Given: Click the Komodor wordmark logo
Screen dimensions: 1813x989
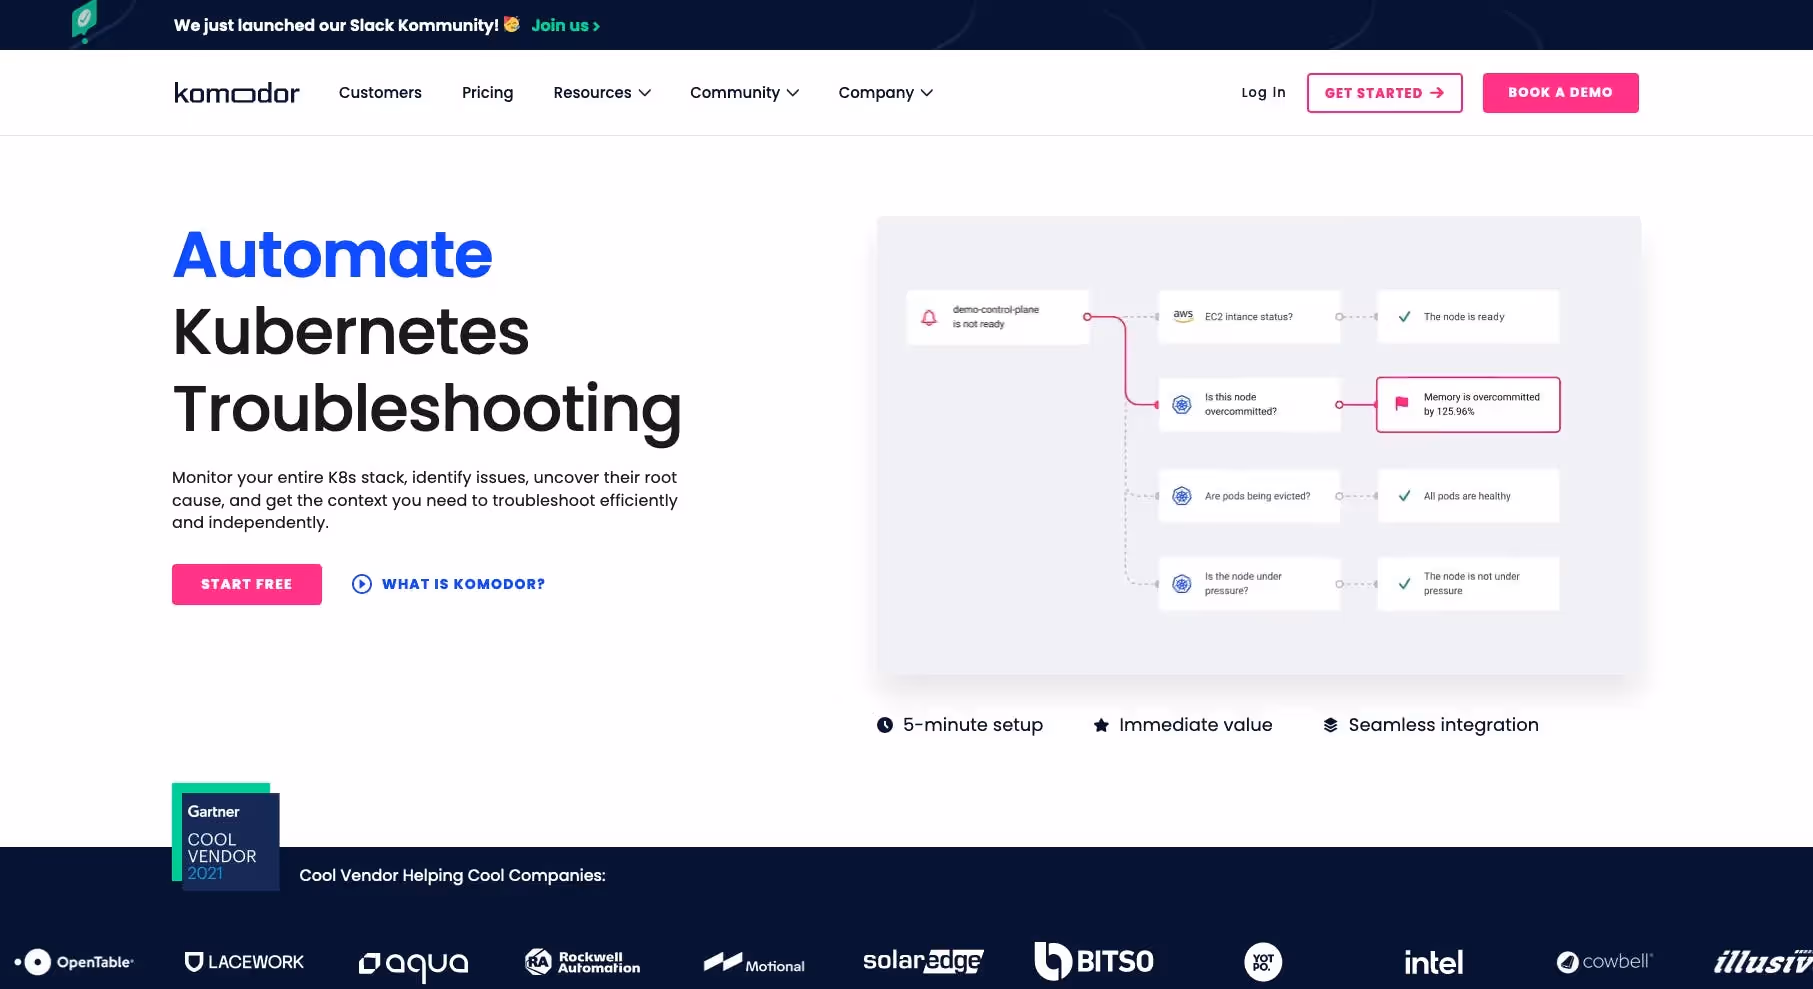Looking at the screenshot, I should 236,92.
